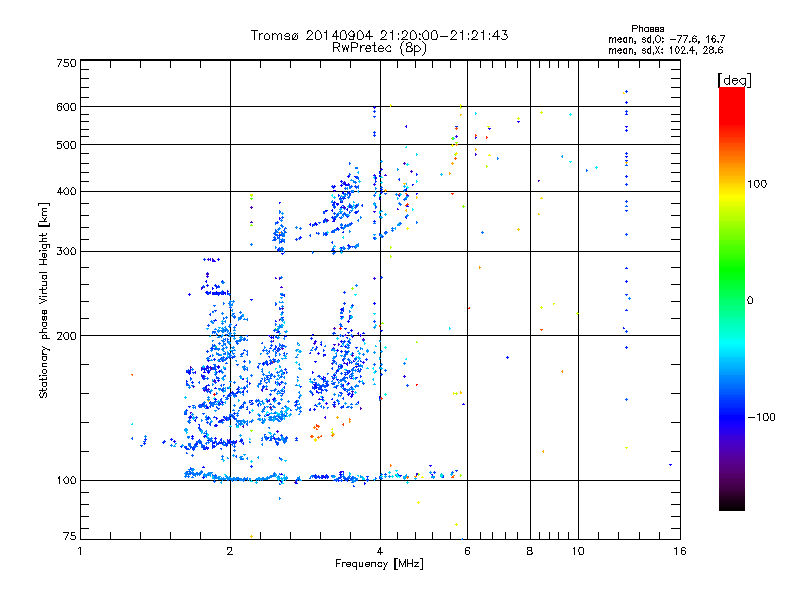This screenshot has height=600, width=800.
Task: Click the x-axis label '2'
Action: (x=230, y=551)
